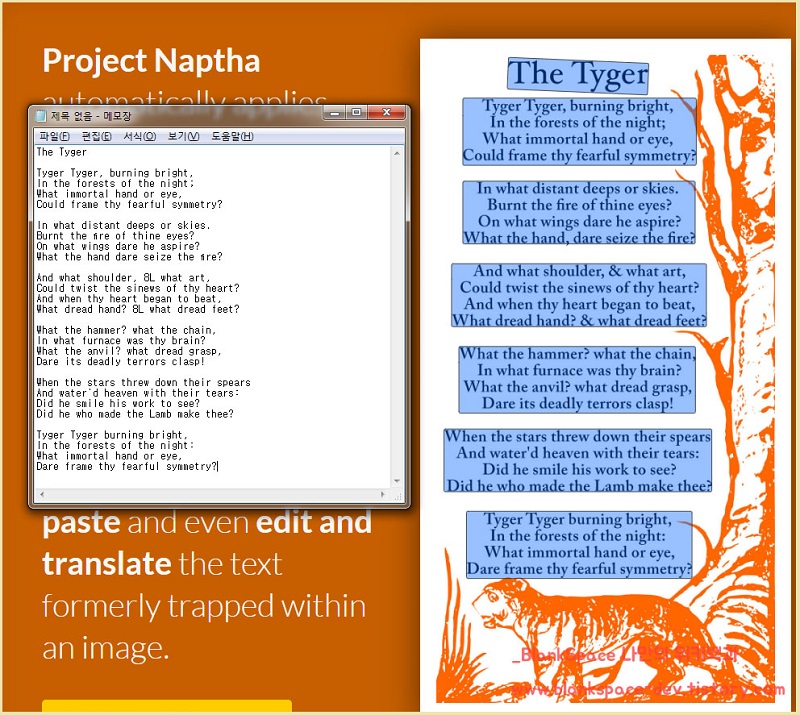Click the Notepad resize grip corner
The height and width of the screenshot is (715, 800).
click(x=398, y=495)
